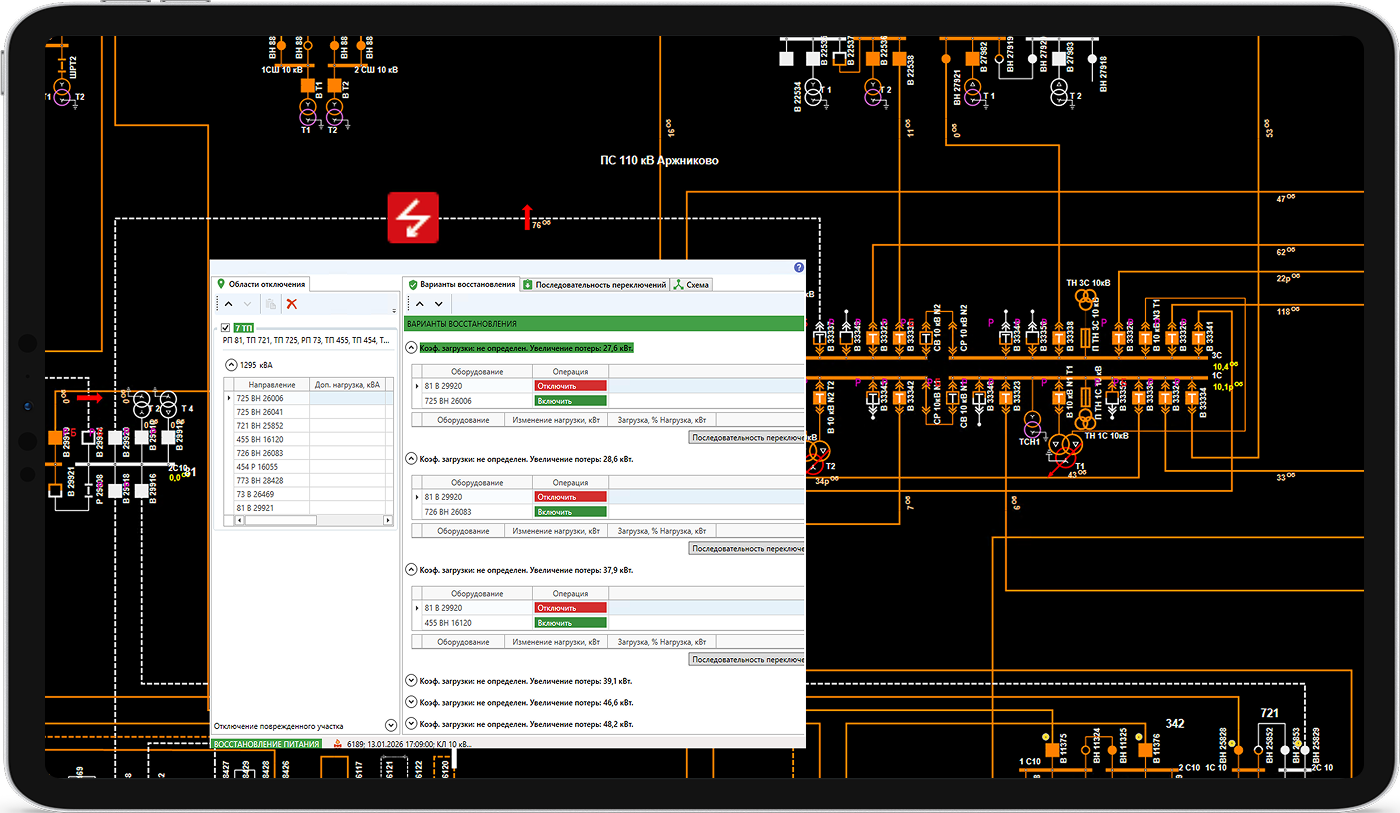The image size is (1400, 813).
Task: Click up arrow in Варианты восстановления toolbar
Action: 419,304
